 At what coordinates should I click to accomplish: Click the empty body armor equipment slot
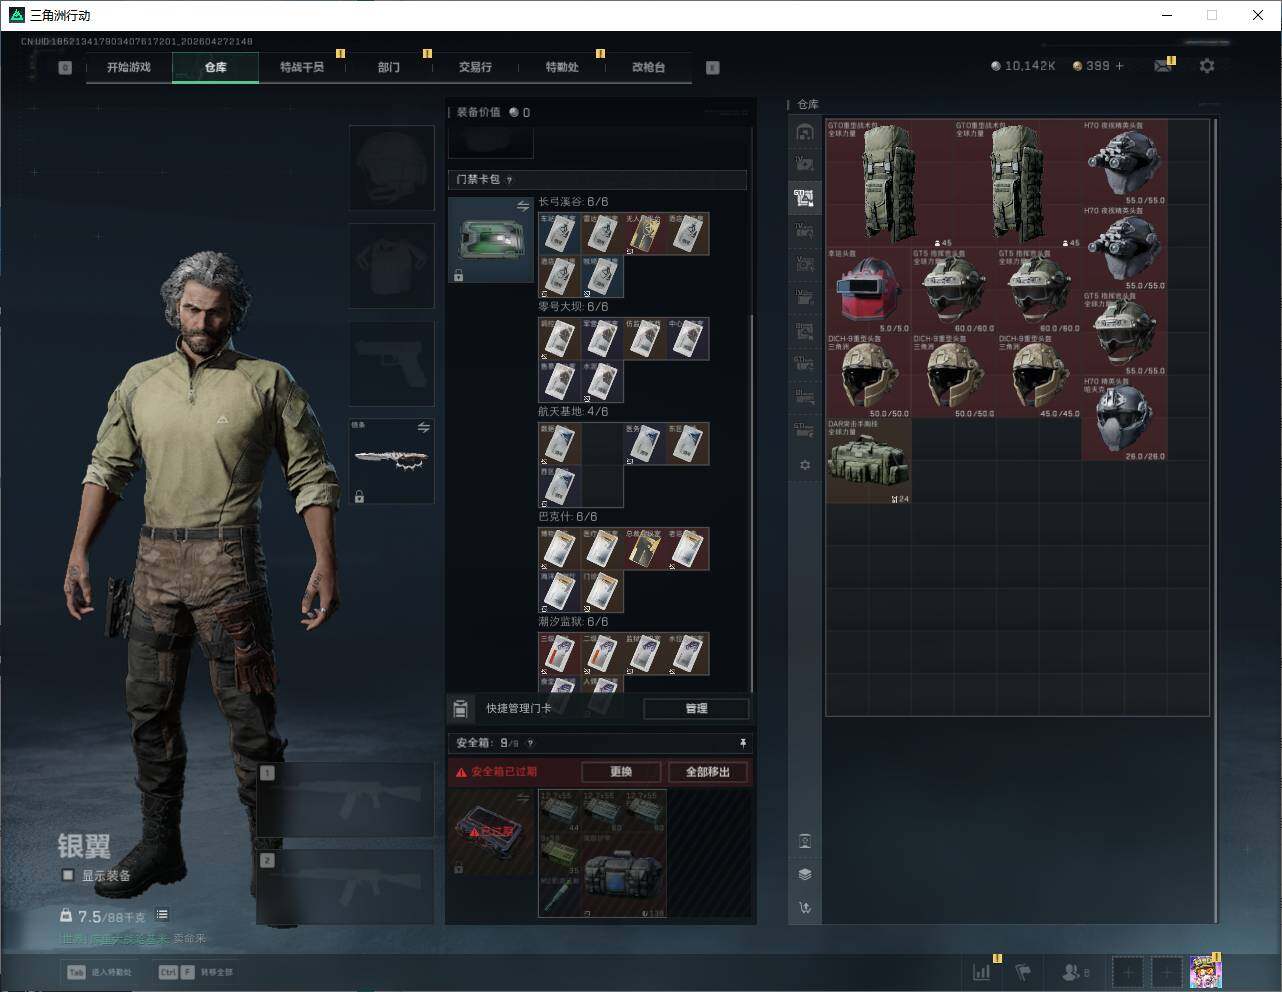pos(391,265)
